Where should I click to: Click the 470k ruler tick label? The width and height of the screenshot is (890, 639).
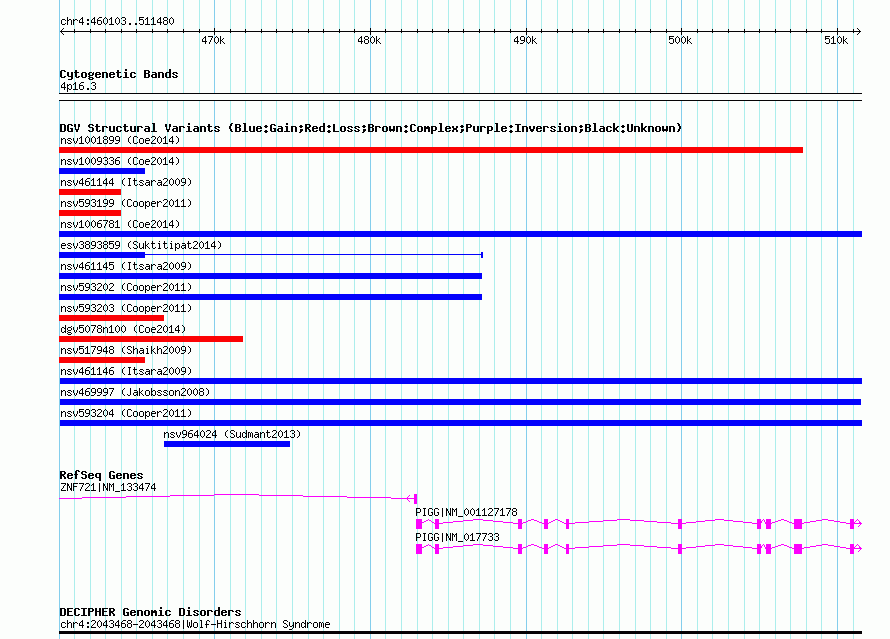tap(213, 40)
